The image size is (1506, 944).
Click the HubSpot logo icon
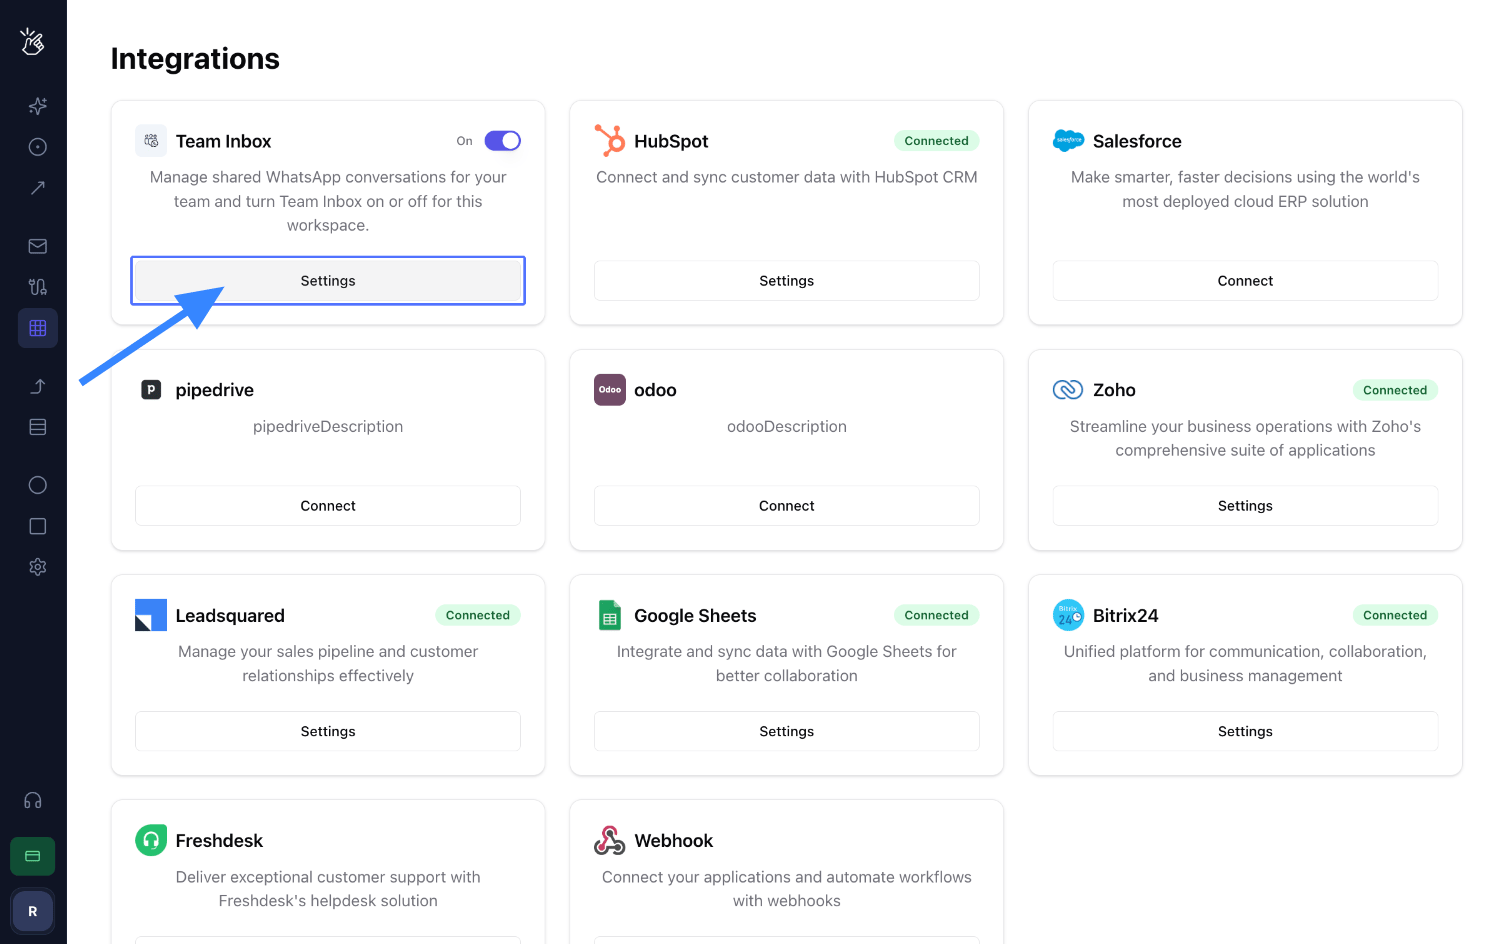[610, 141]
